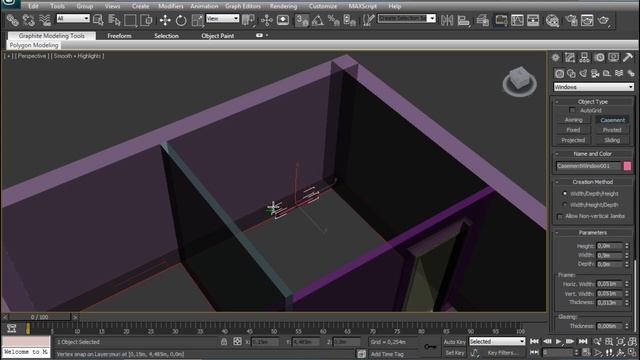Toggle the Spinner Snap icon
This screenshot has width=640, height=360.
coord(349,20)
